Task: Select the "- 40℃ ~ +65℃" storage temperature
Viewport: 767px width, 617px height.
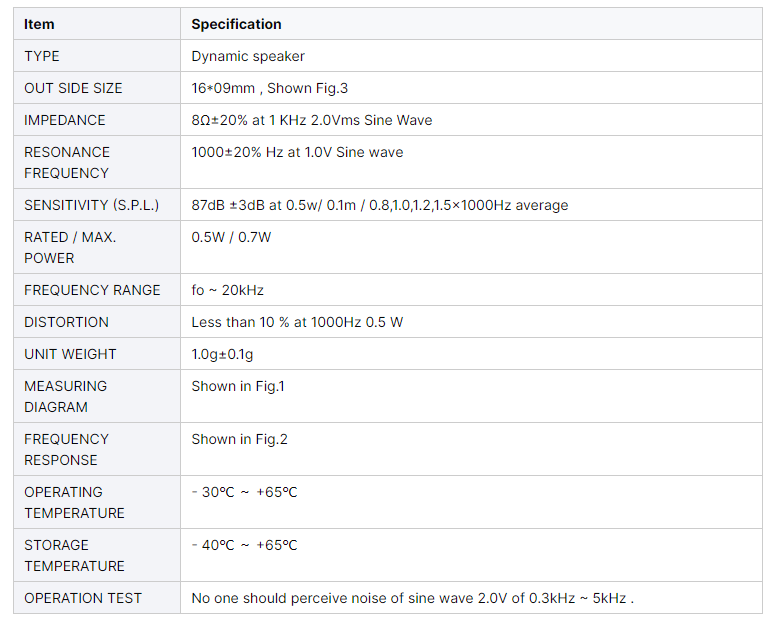Action: click(x=244, y=545)
